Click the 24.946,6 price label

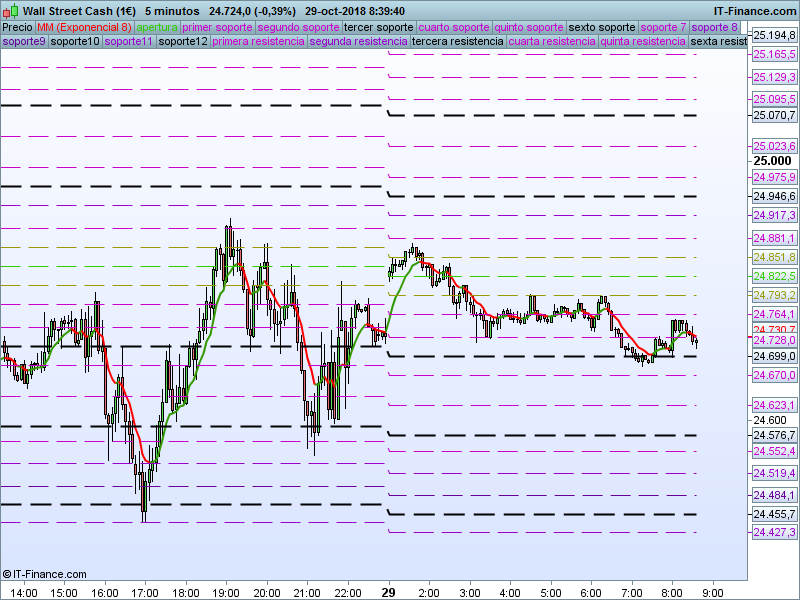point(774,196)
